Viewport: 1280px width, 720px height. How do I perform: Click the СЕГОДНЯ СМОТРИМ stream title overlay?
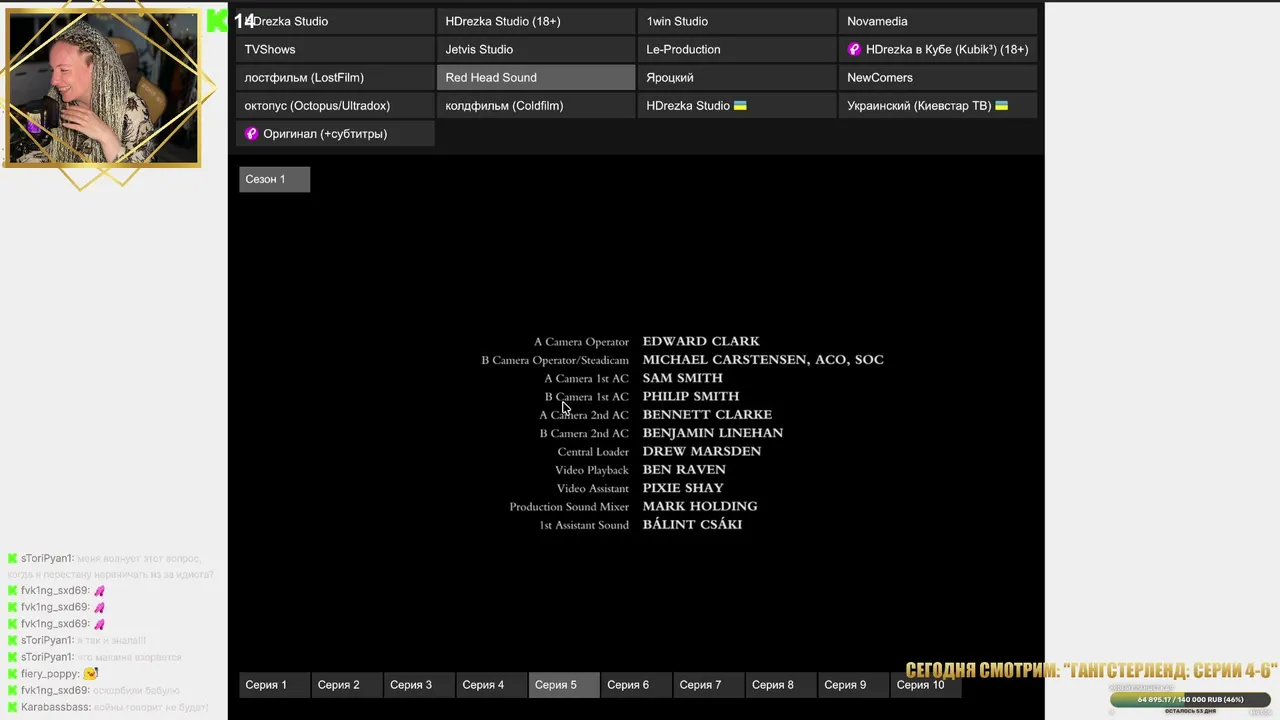coord(1091,671)
